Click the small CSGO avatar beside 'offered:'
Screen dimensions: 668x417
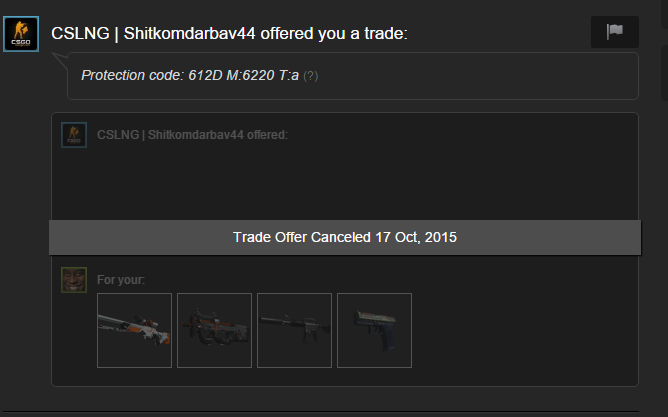[x=74, y=135]
